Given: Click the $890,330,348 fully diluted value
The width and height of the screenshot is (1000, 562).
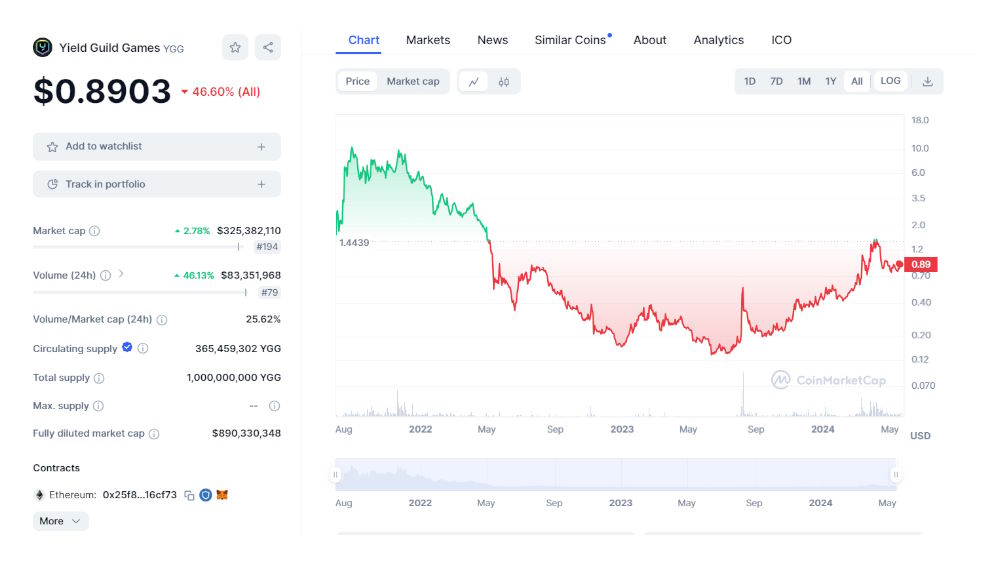Looking at the screenshot, I should pos(246,434).
